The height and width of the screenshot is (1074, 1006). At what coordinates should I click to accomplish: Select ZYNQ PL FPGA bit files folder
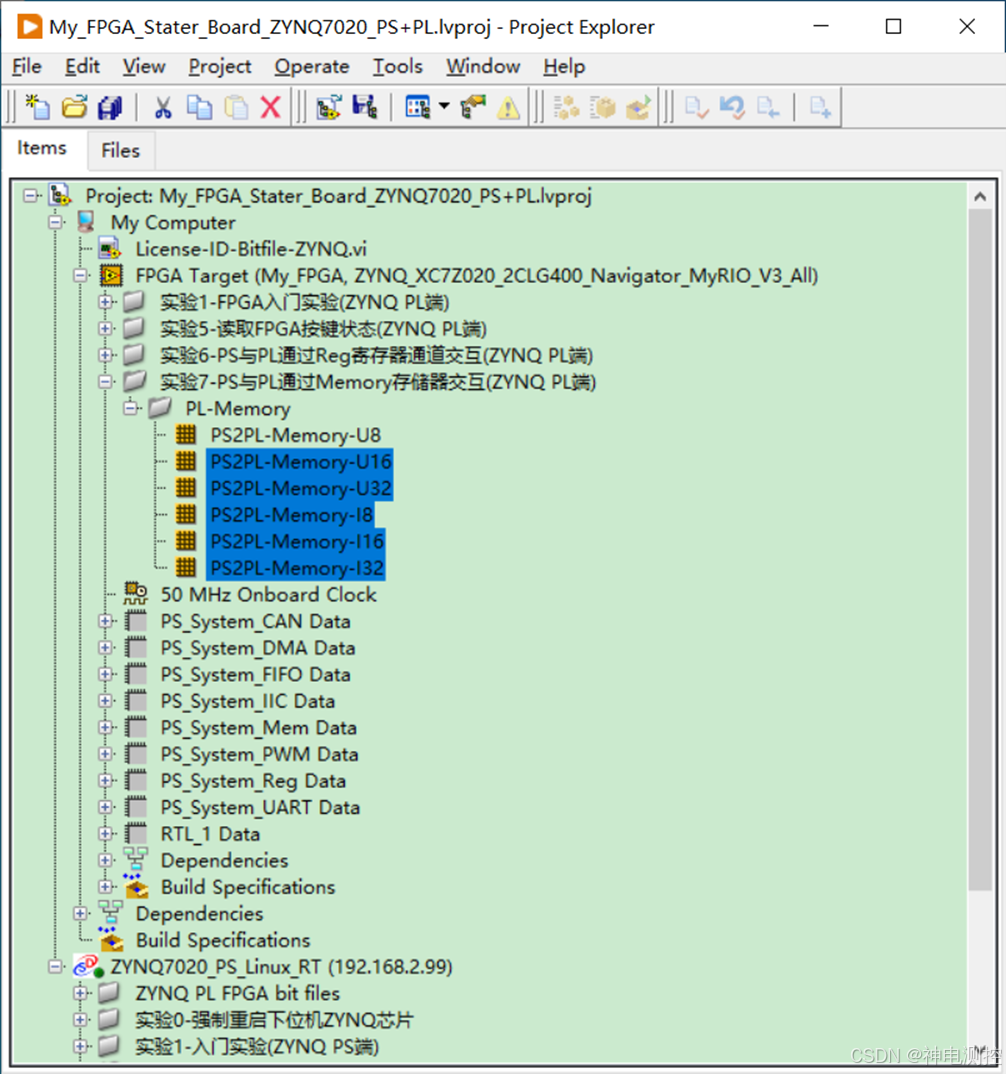tap(237, 993)
